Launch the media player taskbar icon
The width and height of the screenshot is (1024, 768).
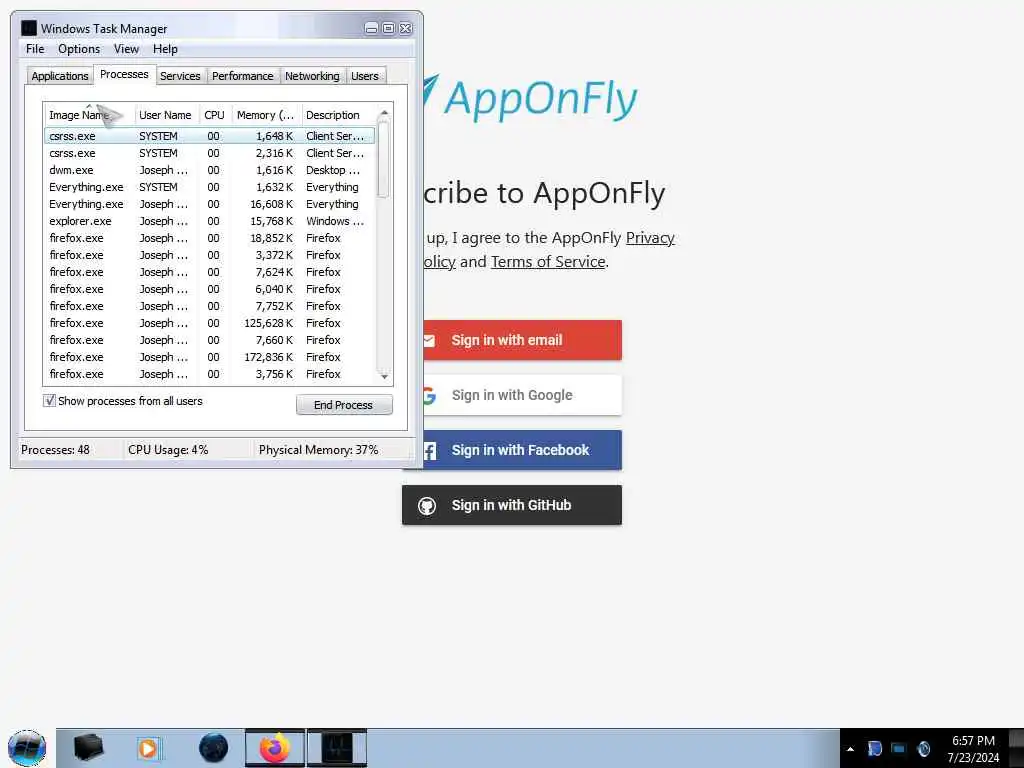pyautogui.click(x=148, y=748)
